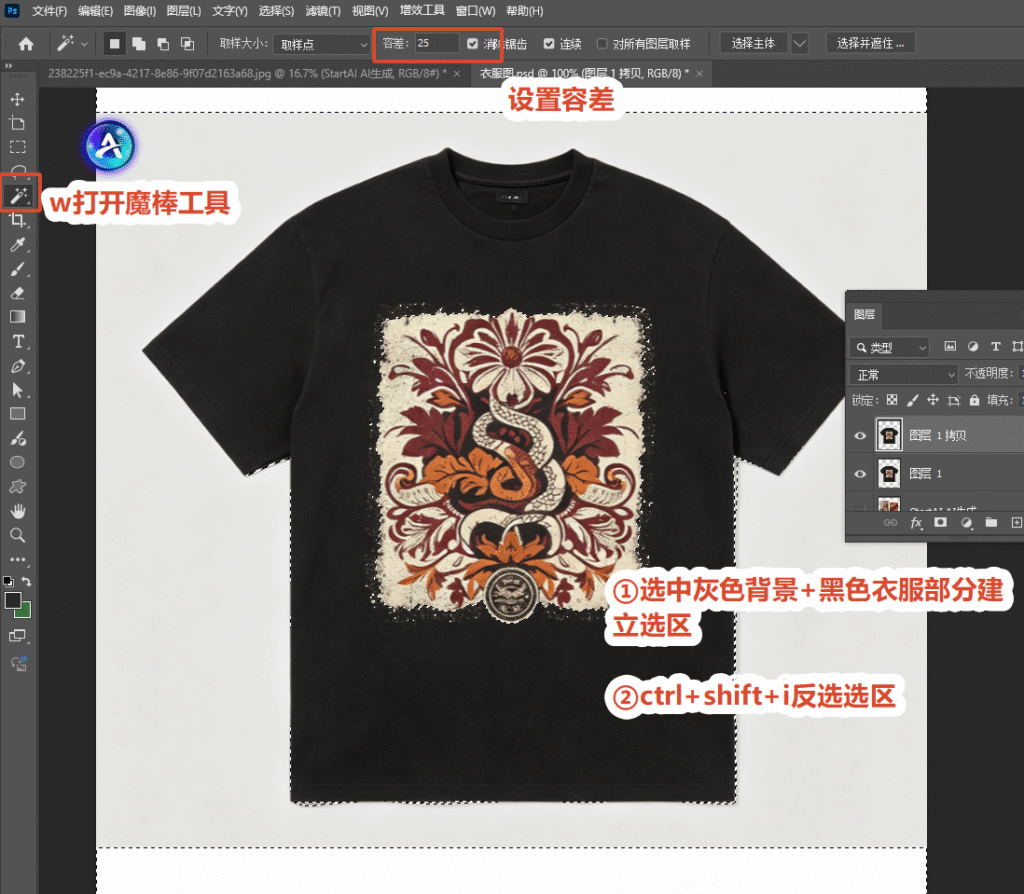The image size is (1024, 894).
Task: Select the Rectangle shape tool
Action: pyautogui.click(x=18, y=414)
